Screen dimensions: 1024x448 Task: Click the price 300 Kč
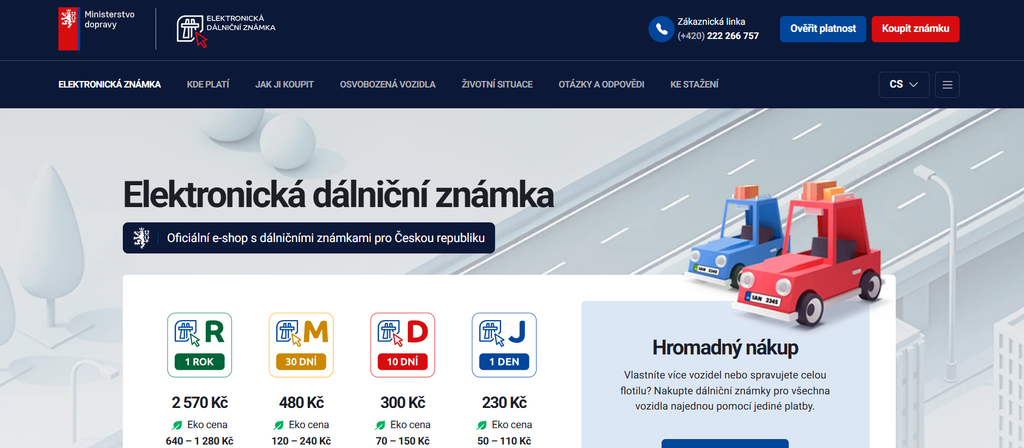coord(402,402)
